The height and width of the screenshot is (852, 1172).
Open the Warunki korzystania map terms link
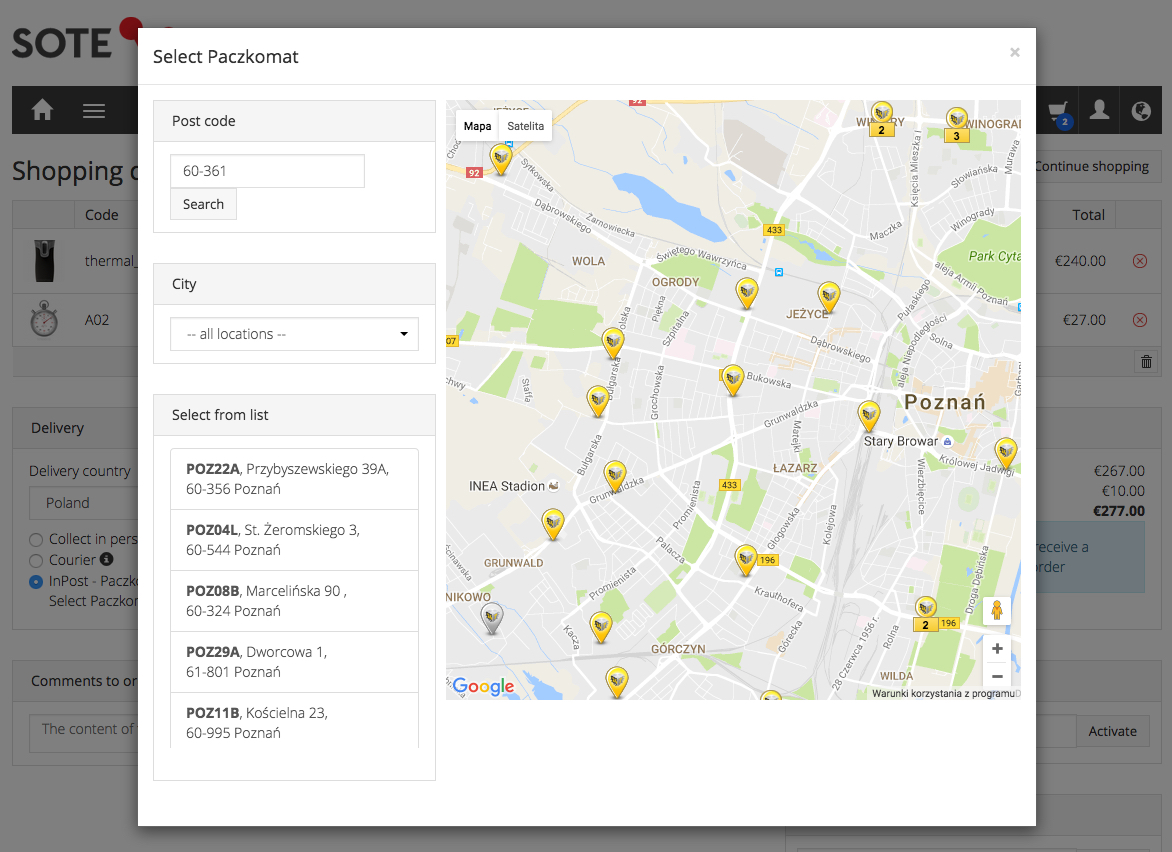[x=945, y=694]
